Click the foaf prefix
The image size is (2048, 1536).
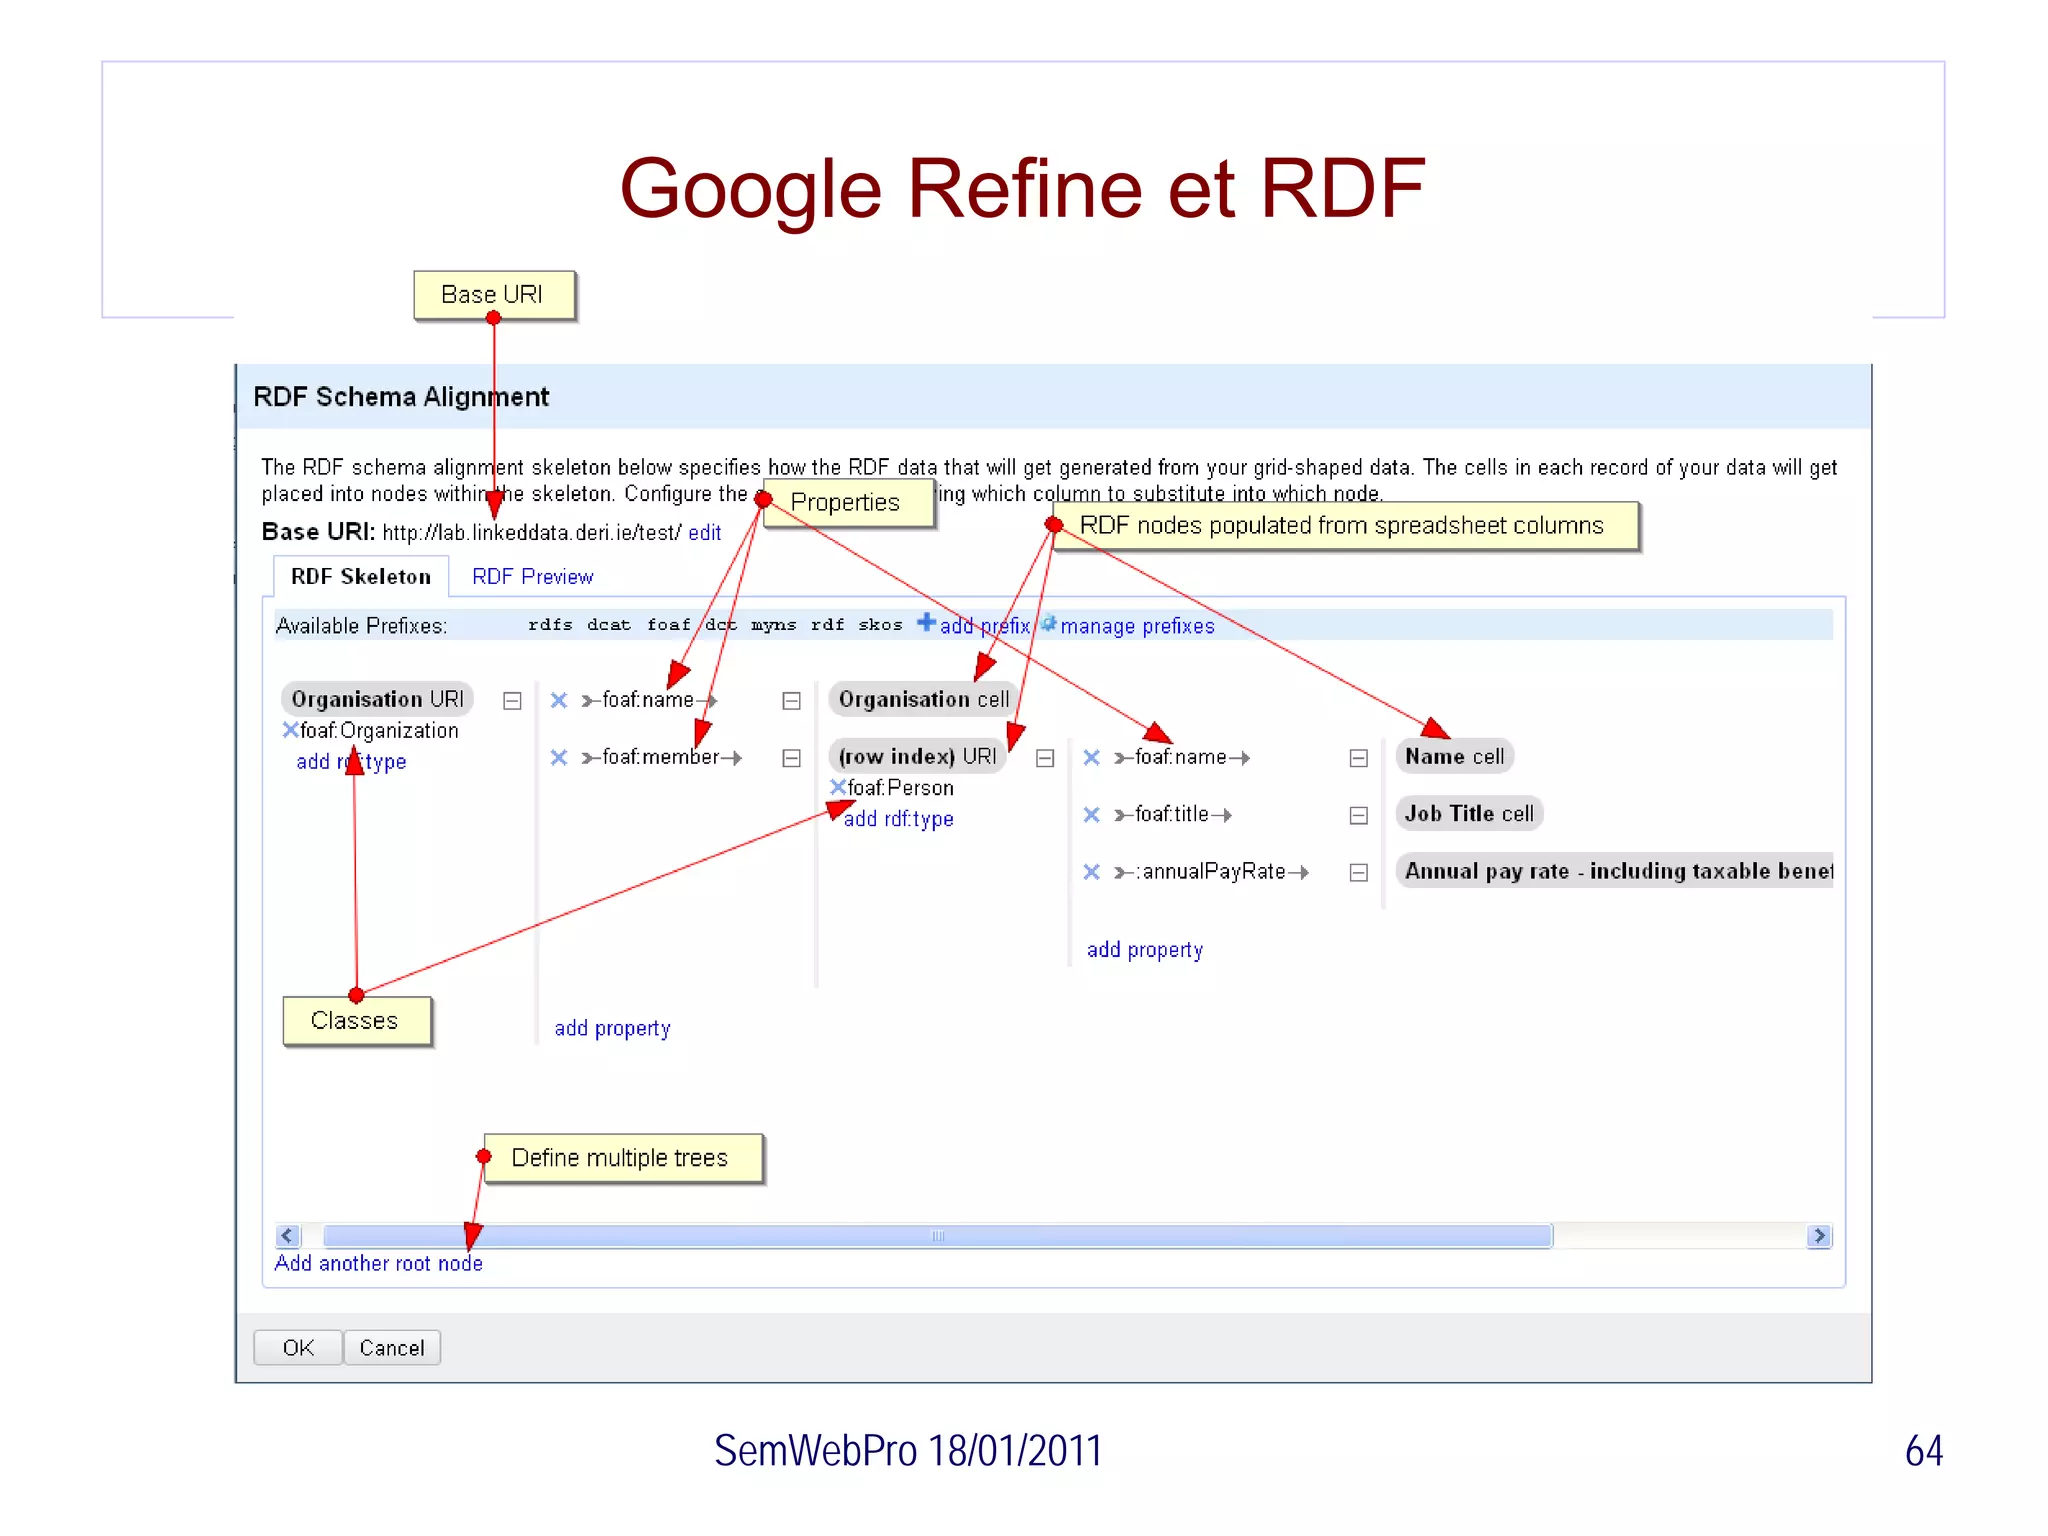(x=668, y=625)
